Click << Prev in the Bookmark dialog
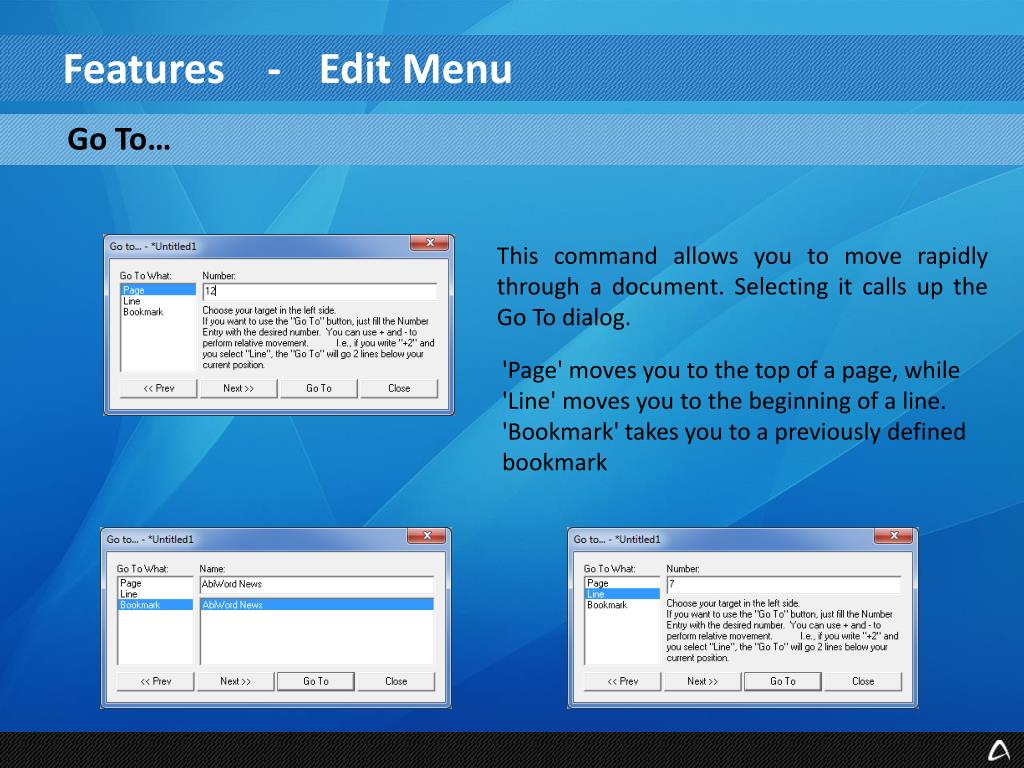The height and width of the screenshot is (768, 1024). point(155,682)
